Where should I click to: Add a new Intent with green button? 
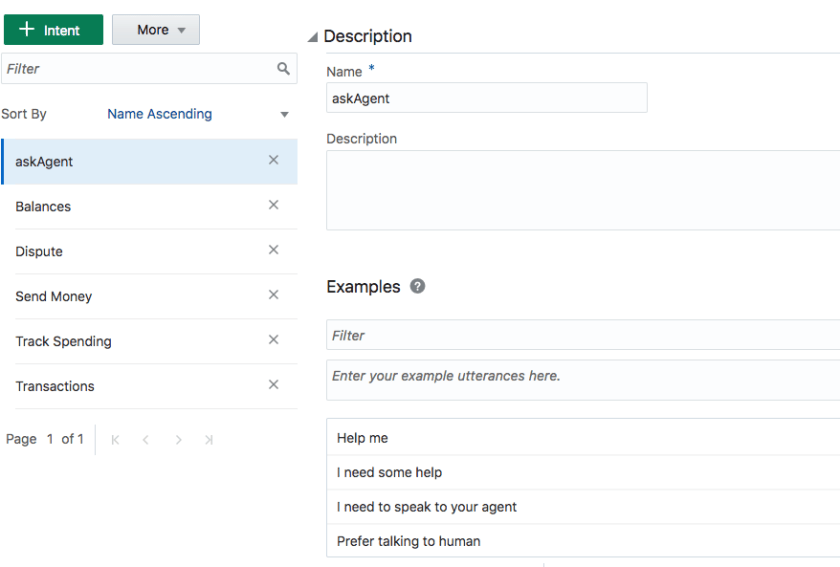coord(53,30)
